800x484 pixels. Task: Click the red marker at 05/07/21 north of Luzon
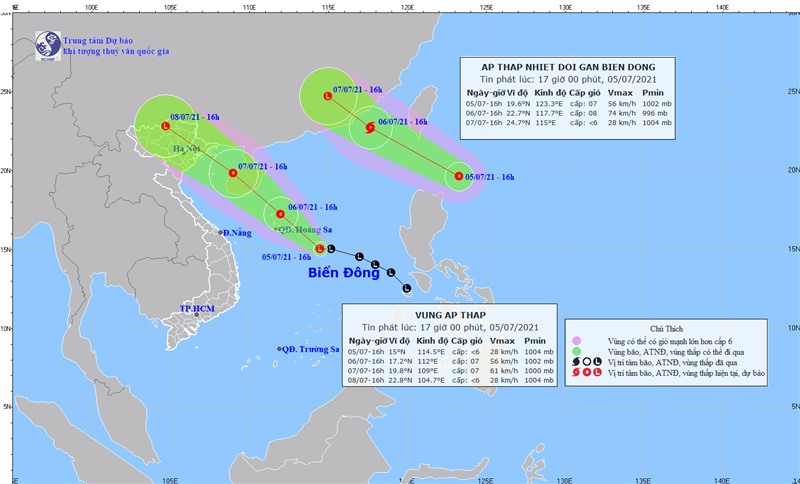(459, 176)
